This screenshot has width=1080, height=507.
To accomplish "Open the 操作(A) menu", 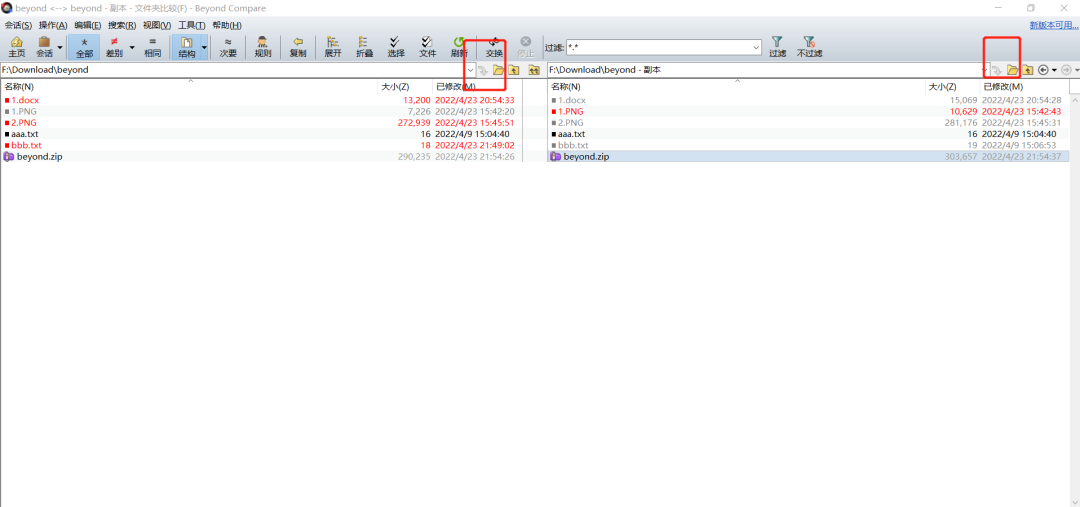I will (x=53, y=25).
